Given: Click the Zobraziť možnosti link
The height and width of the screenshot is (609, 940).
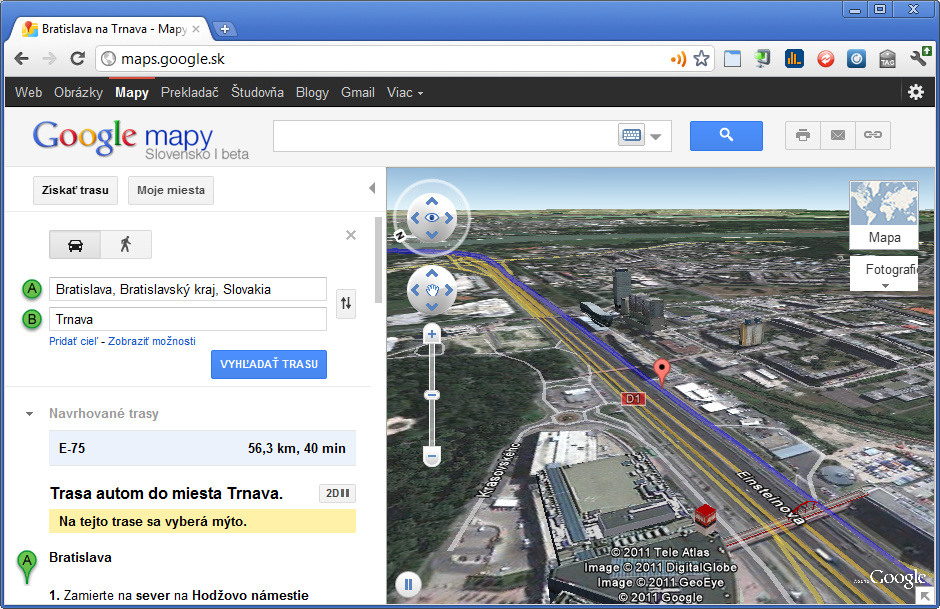Looking at the screenshot, I should [x=152, y=342].
